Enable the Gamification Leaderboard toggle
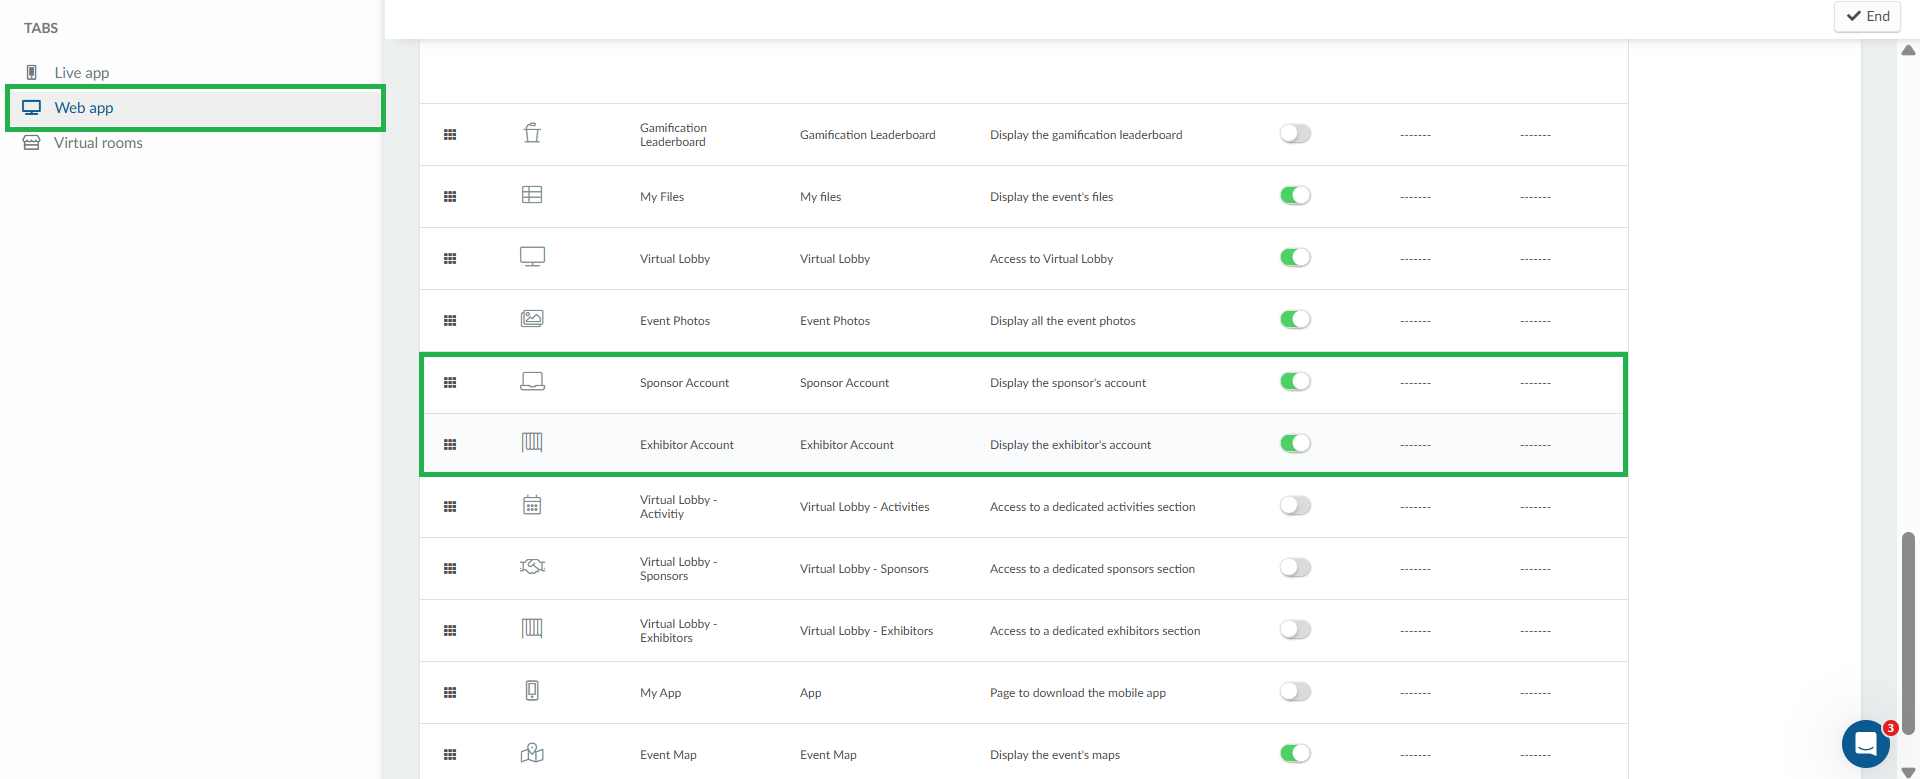 pyautogui.click(x=1295, y=134)
